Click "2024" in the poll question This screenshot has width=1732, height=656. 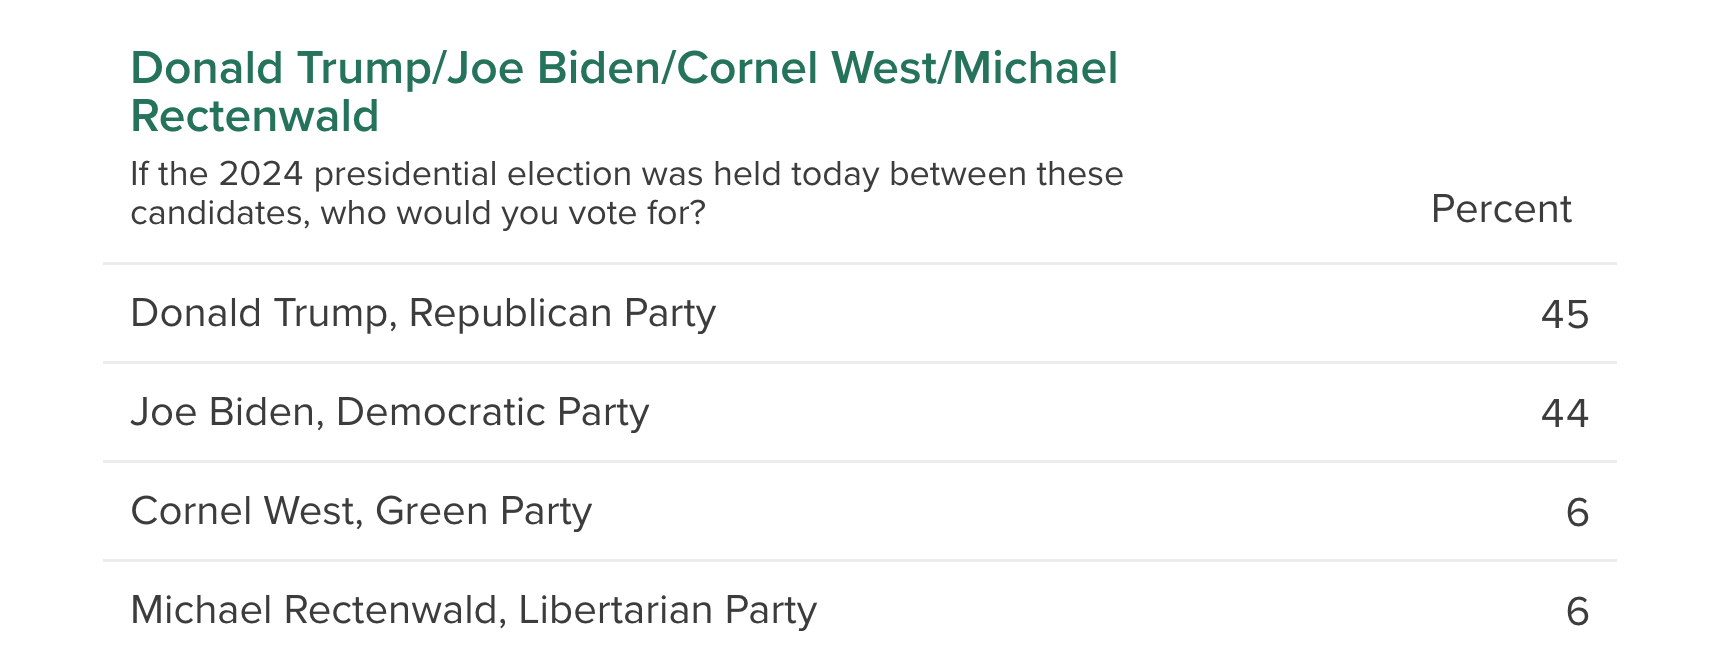tap(260, 174)
